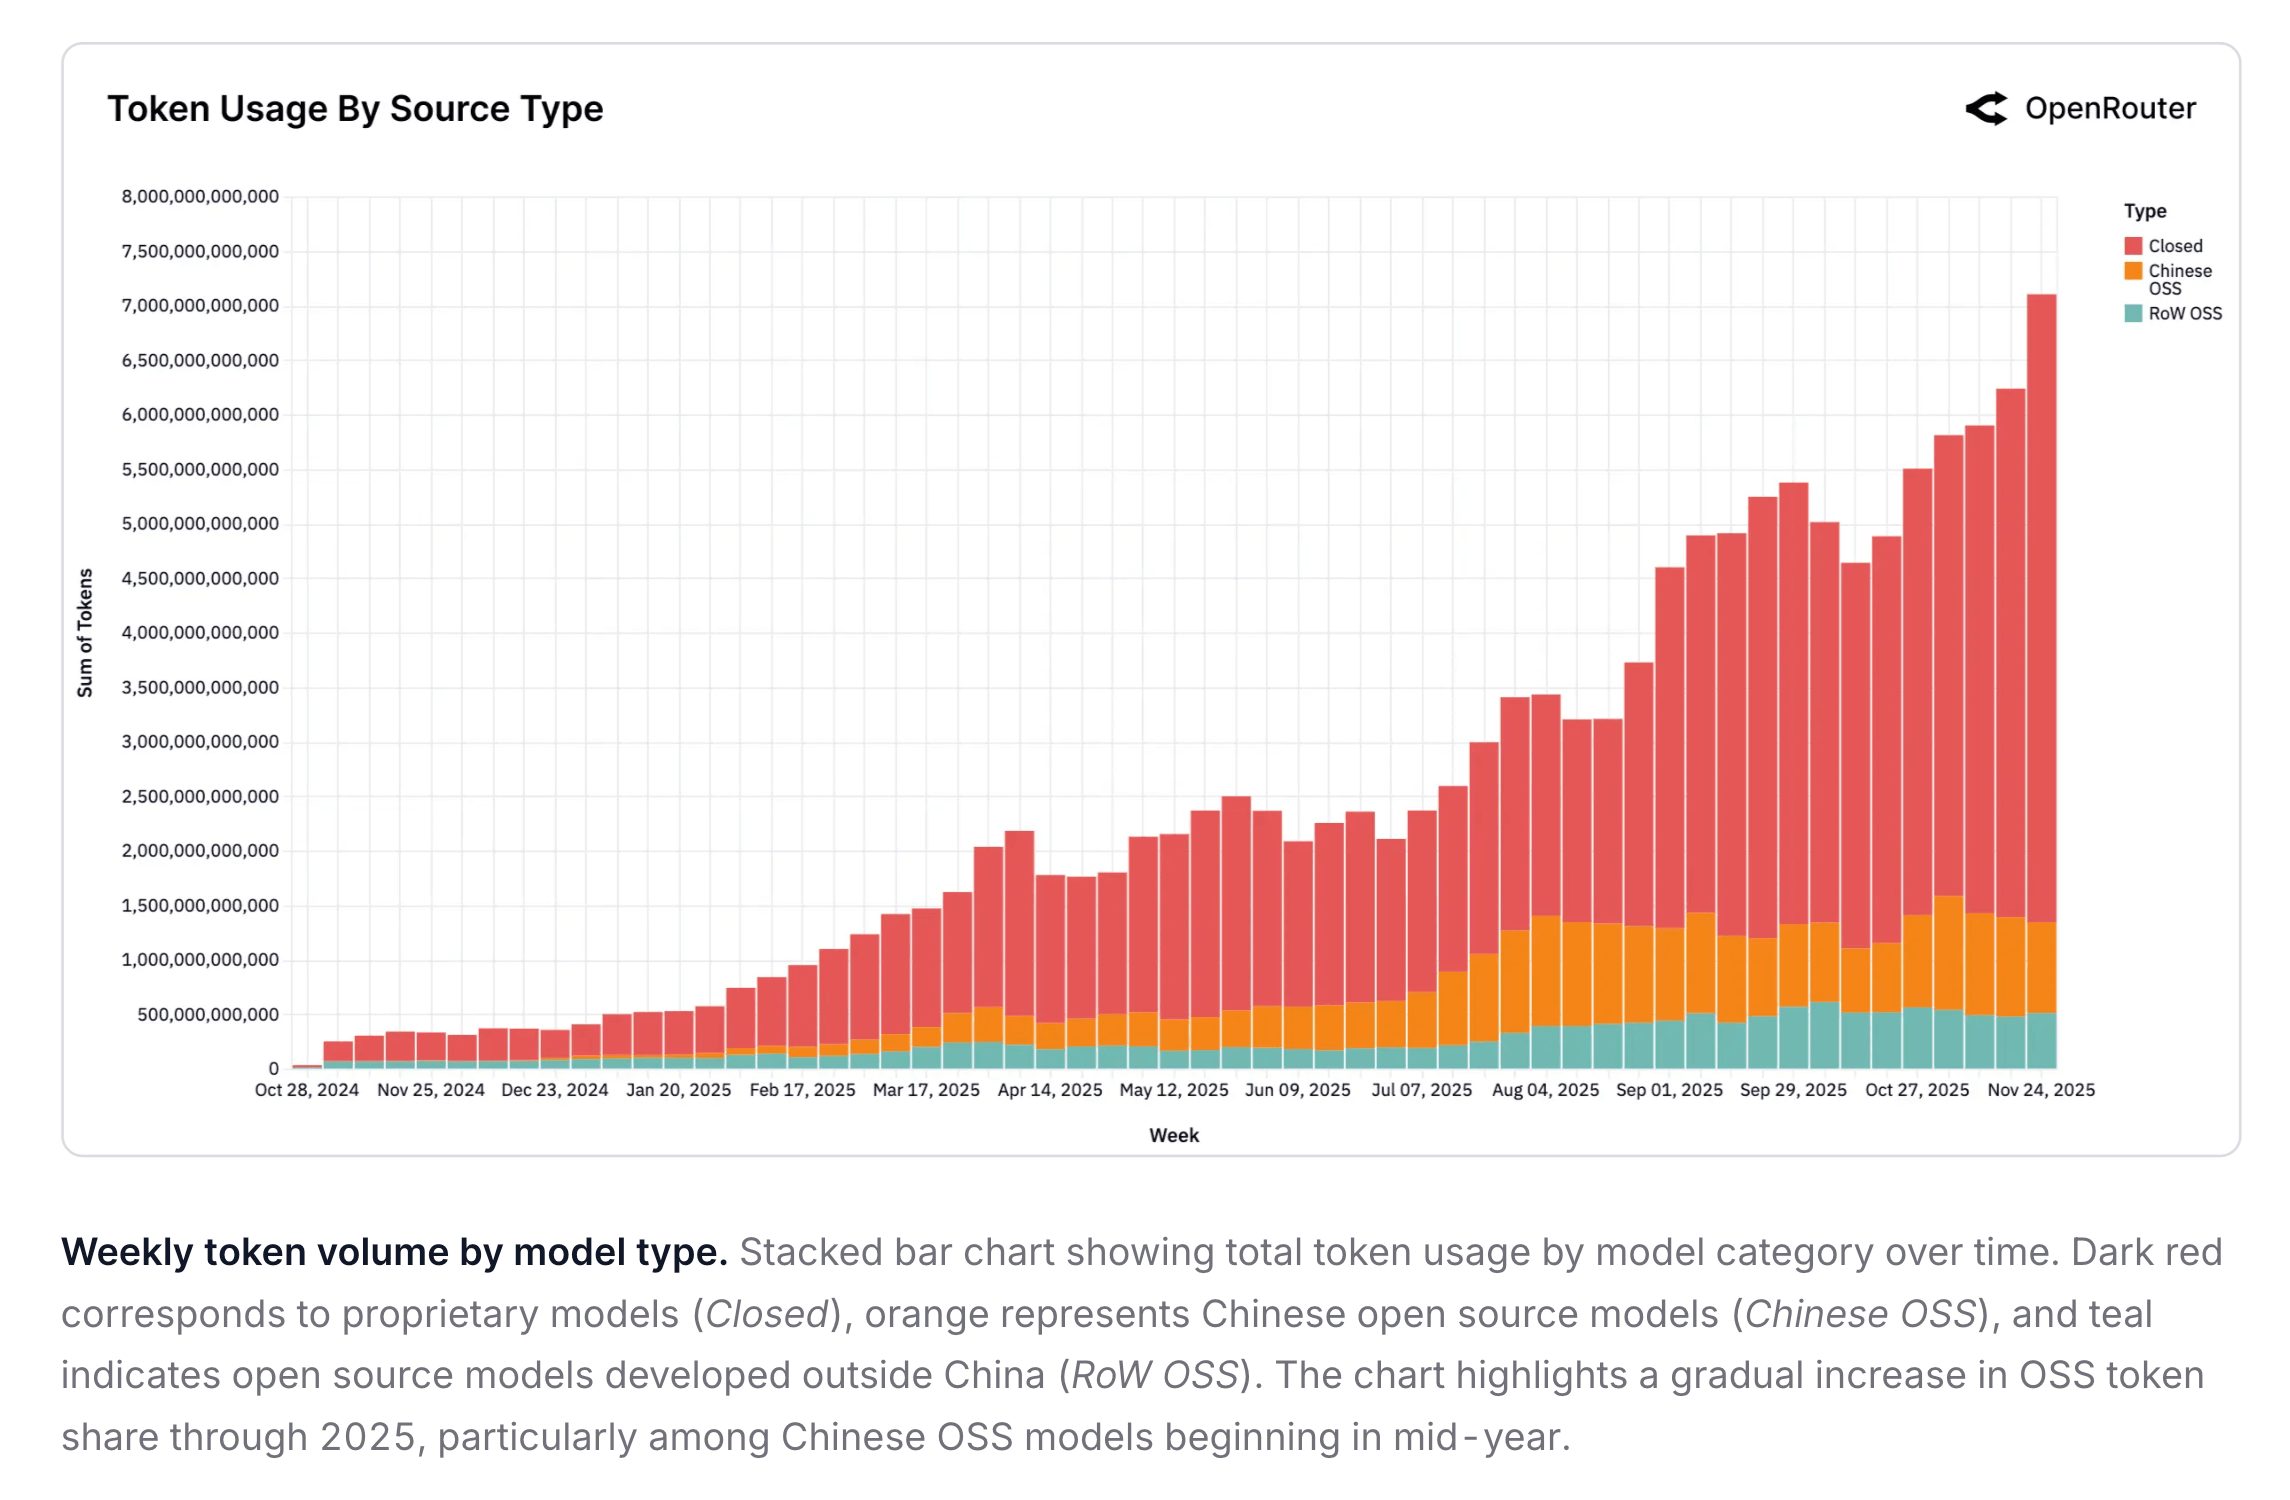Click the teal RoW OSS legend swatch

2133,313
